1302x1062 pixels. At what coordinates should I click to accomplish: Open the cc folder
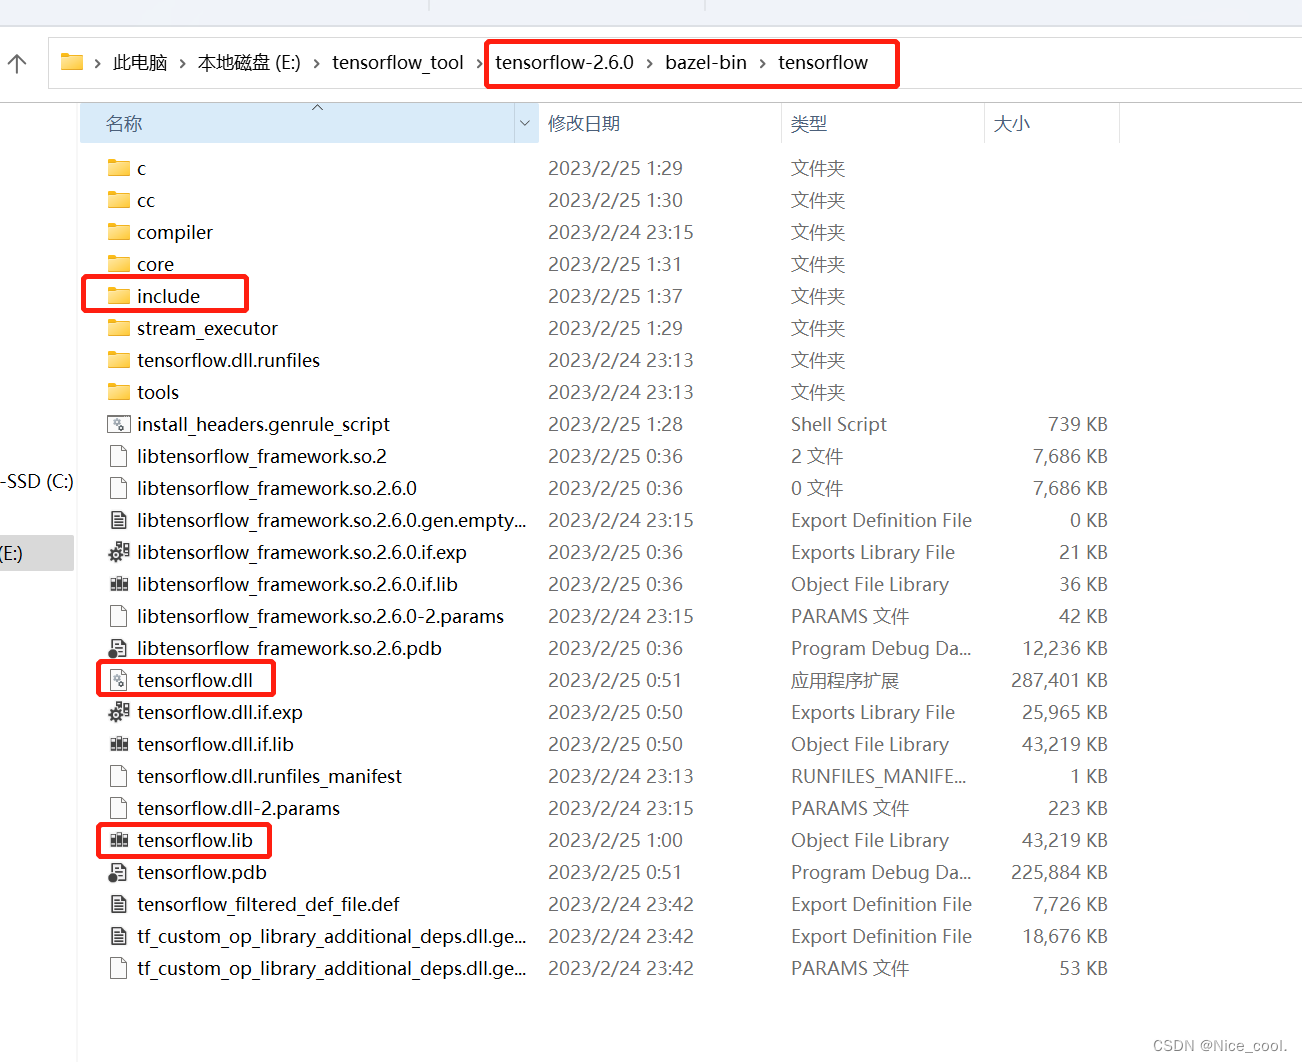(144, 200)
